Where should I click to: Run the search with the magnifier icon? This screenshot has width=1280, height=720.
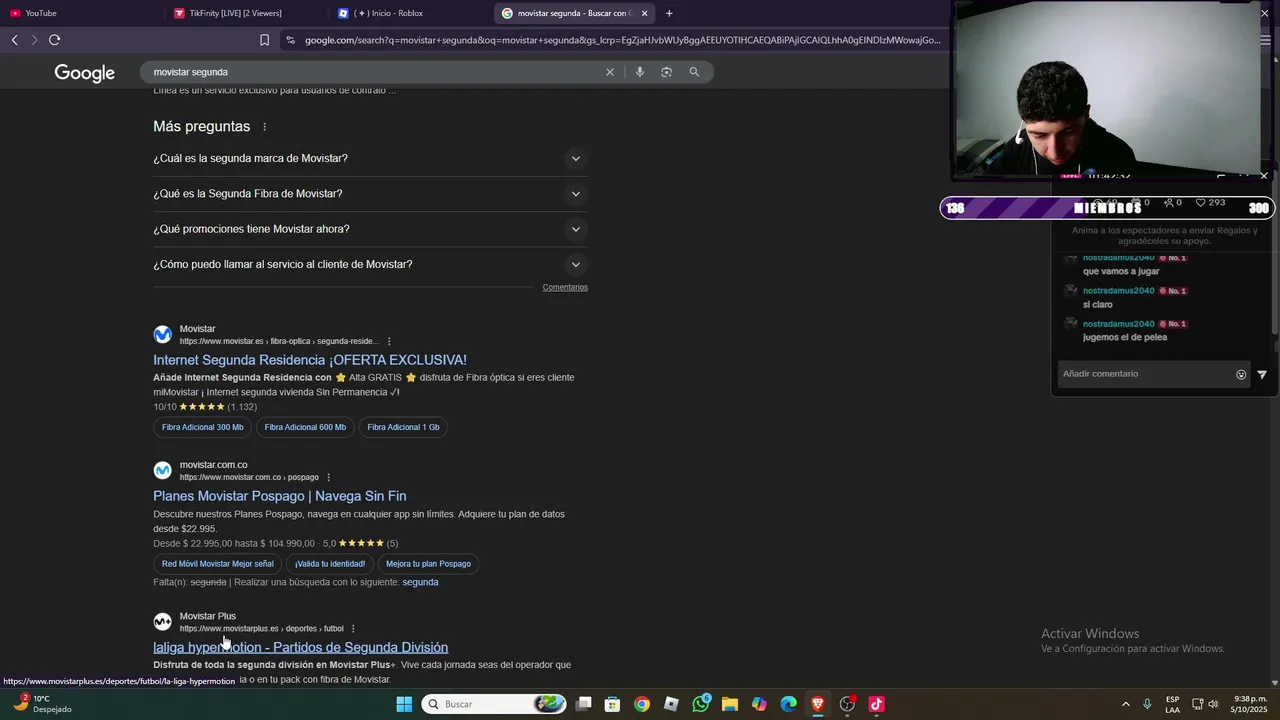694,72
